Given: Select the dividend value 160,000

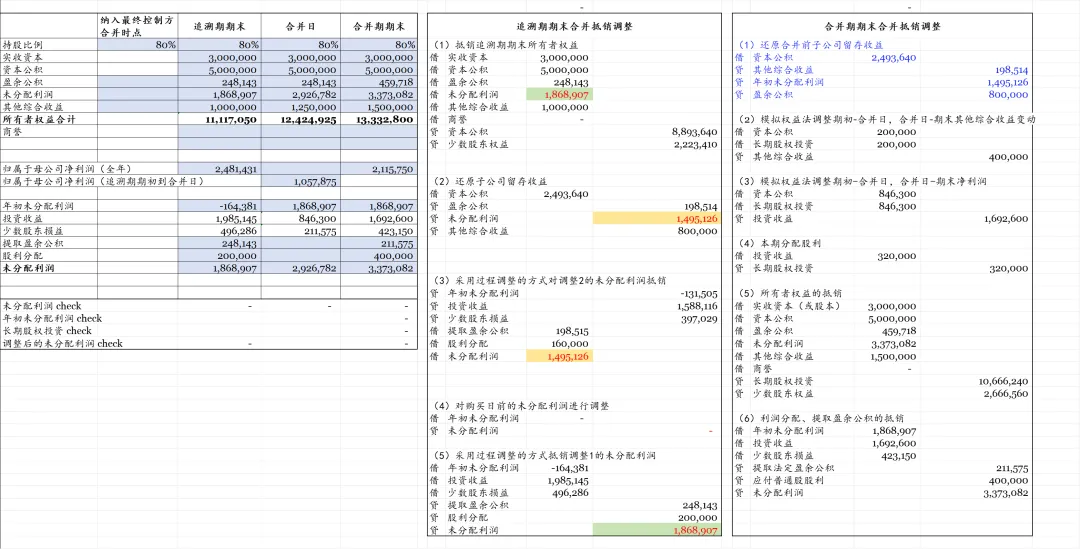Looking at the screenshot, I should tap(570, 343).
